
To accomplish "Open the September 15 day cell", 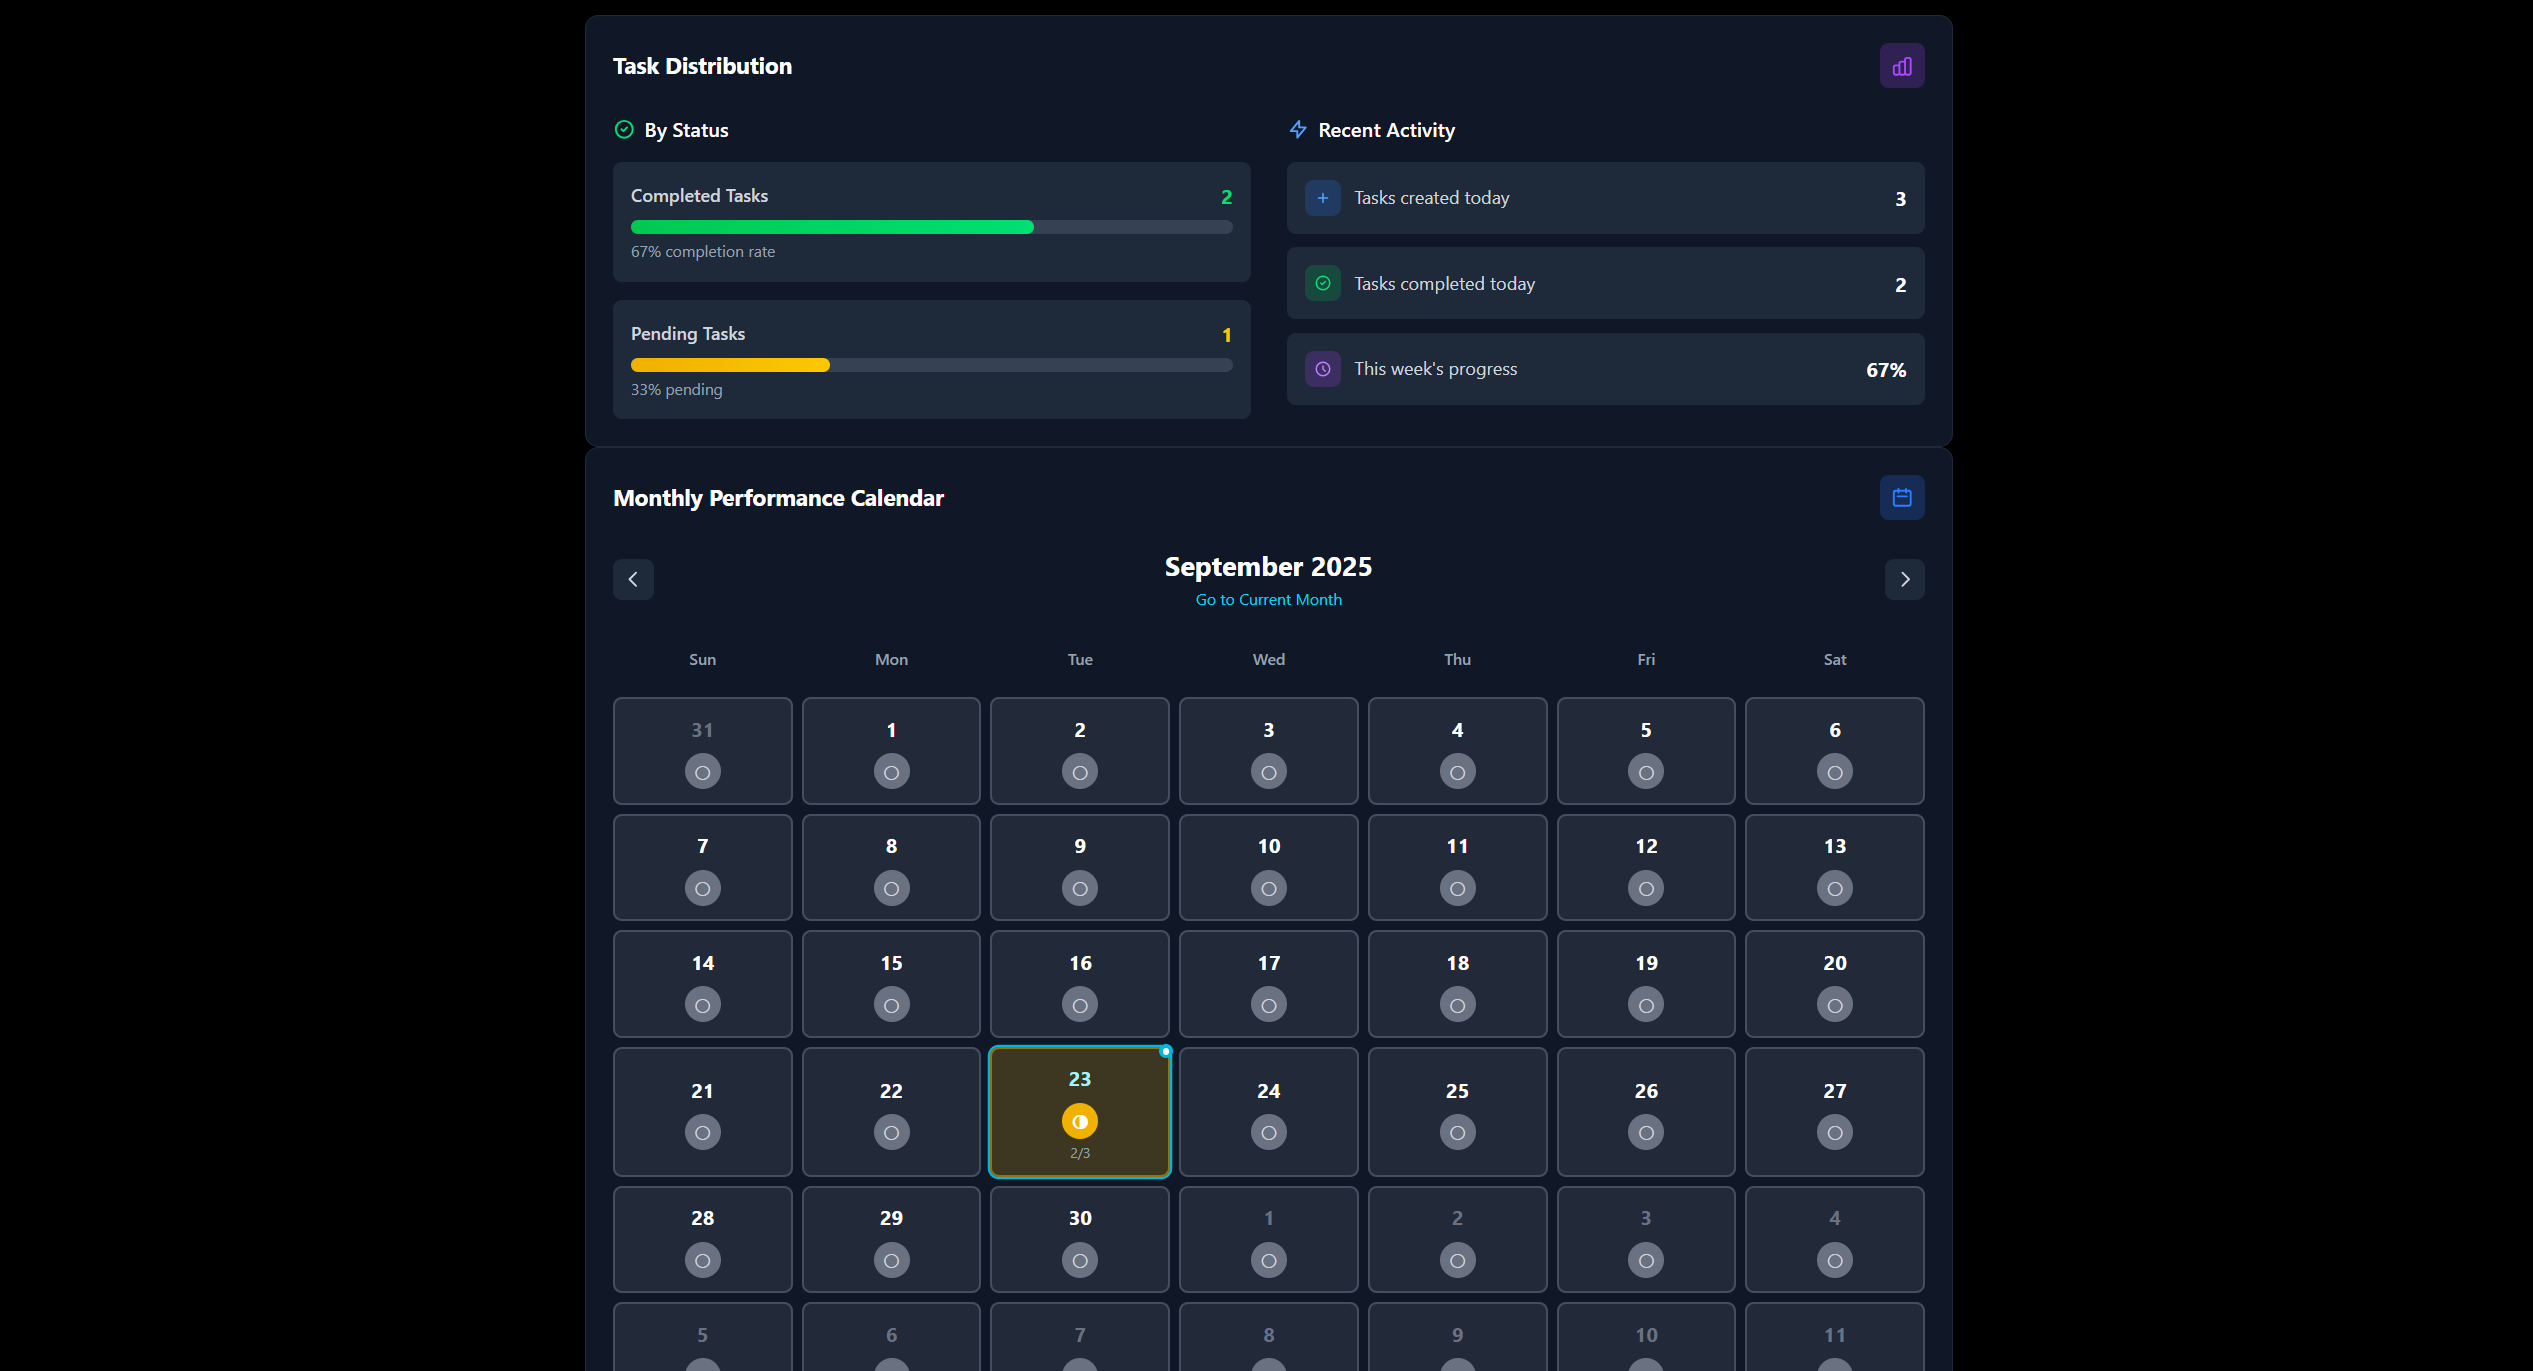I will pyautogui.click(x=891, y=984).
